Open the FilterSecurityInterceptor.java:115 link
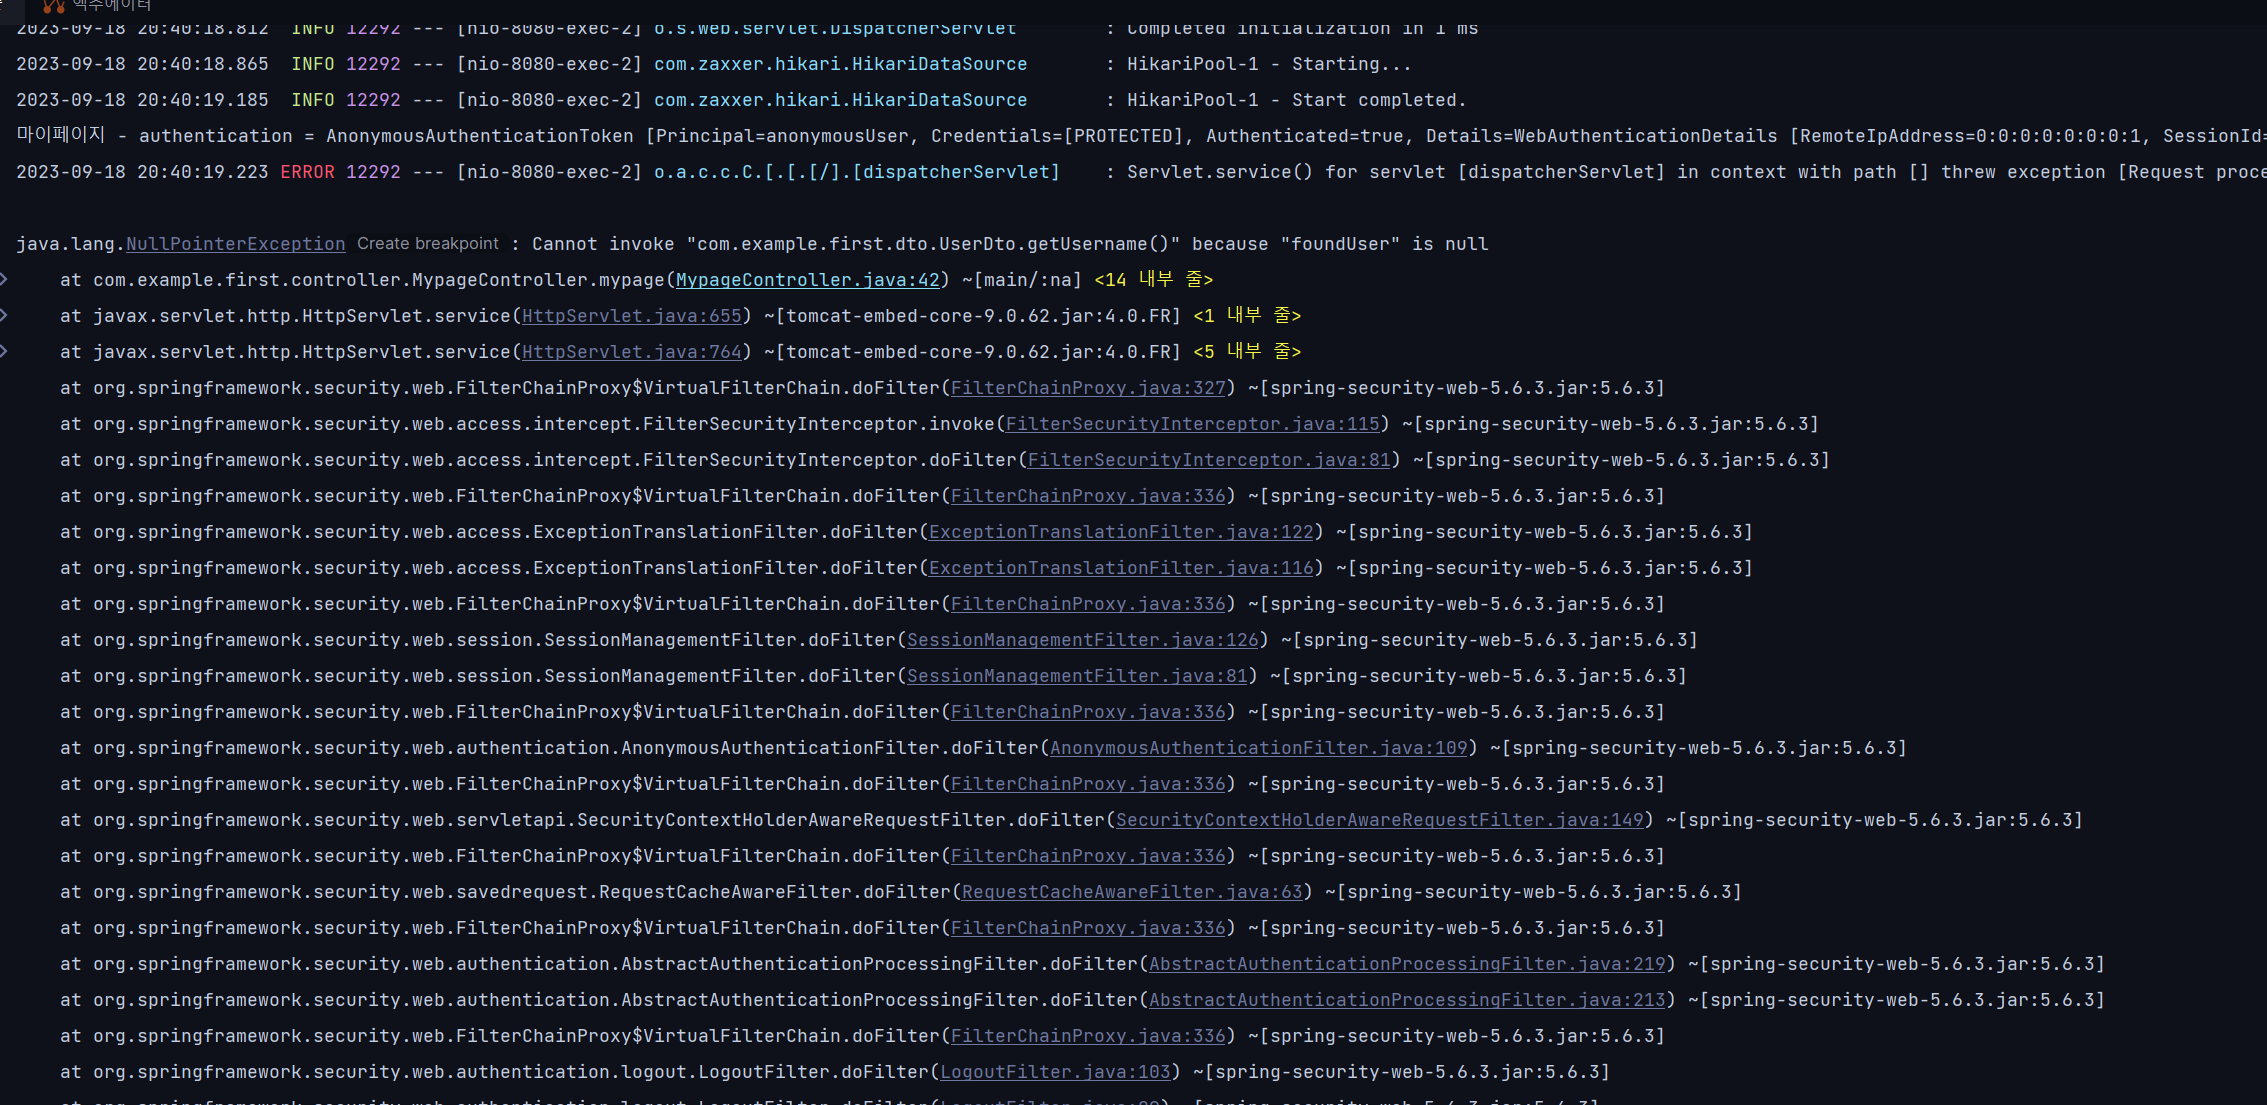This screenshot has height=1105, width=2267. click(1192, 424)
